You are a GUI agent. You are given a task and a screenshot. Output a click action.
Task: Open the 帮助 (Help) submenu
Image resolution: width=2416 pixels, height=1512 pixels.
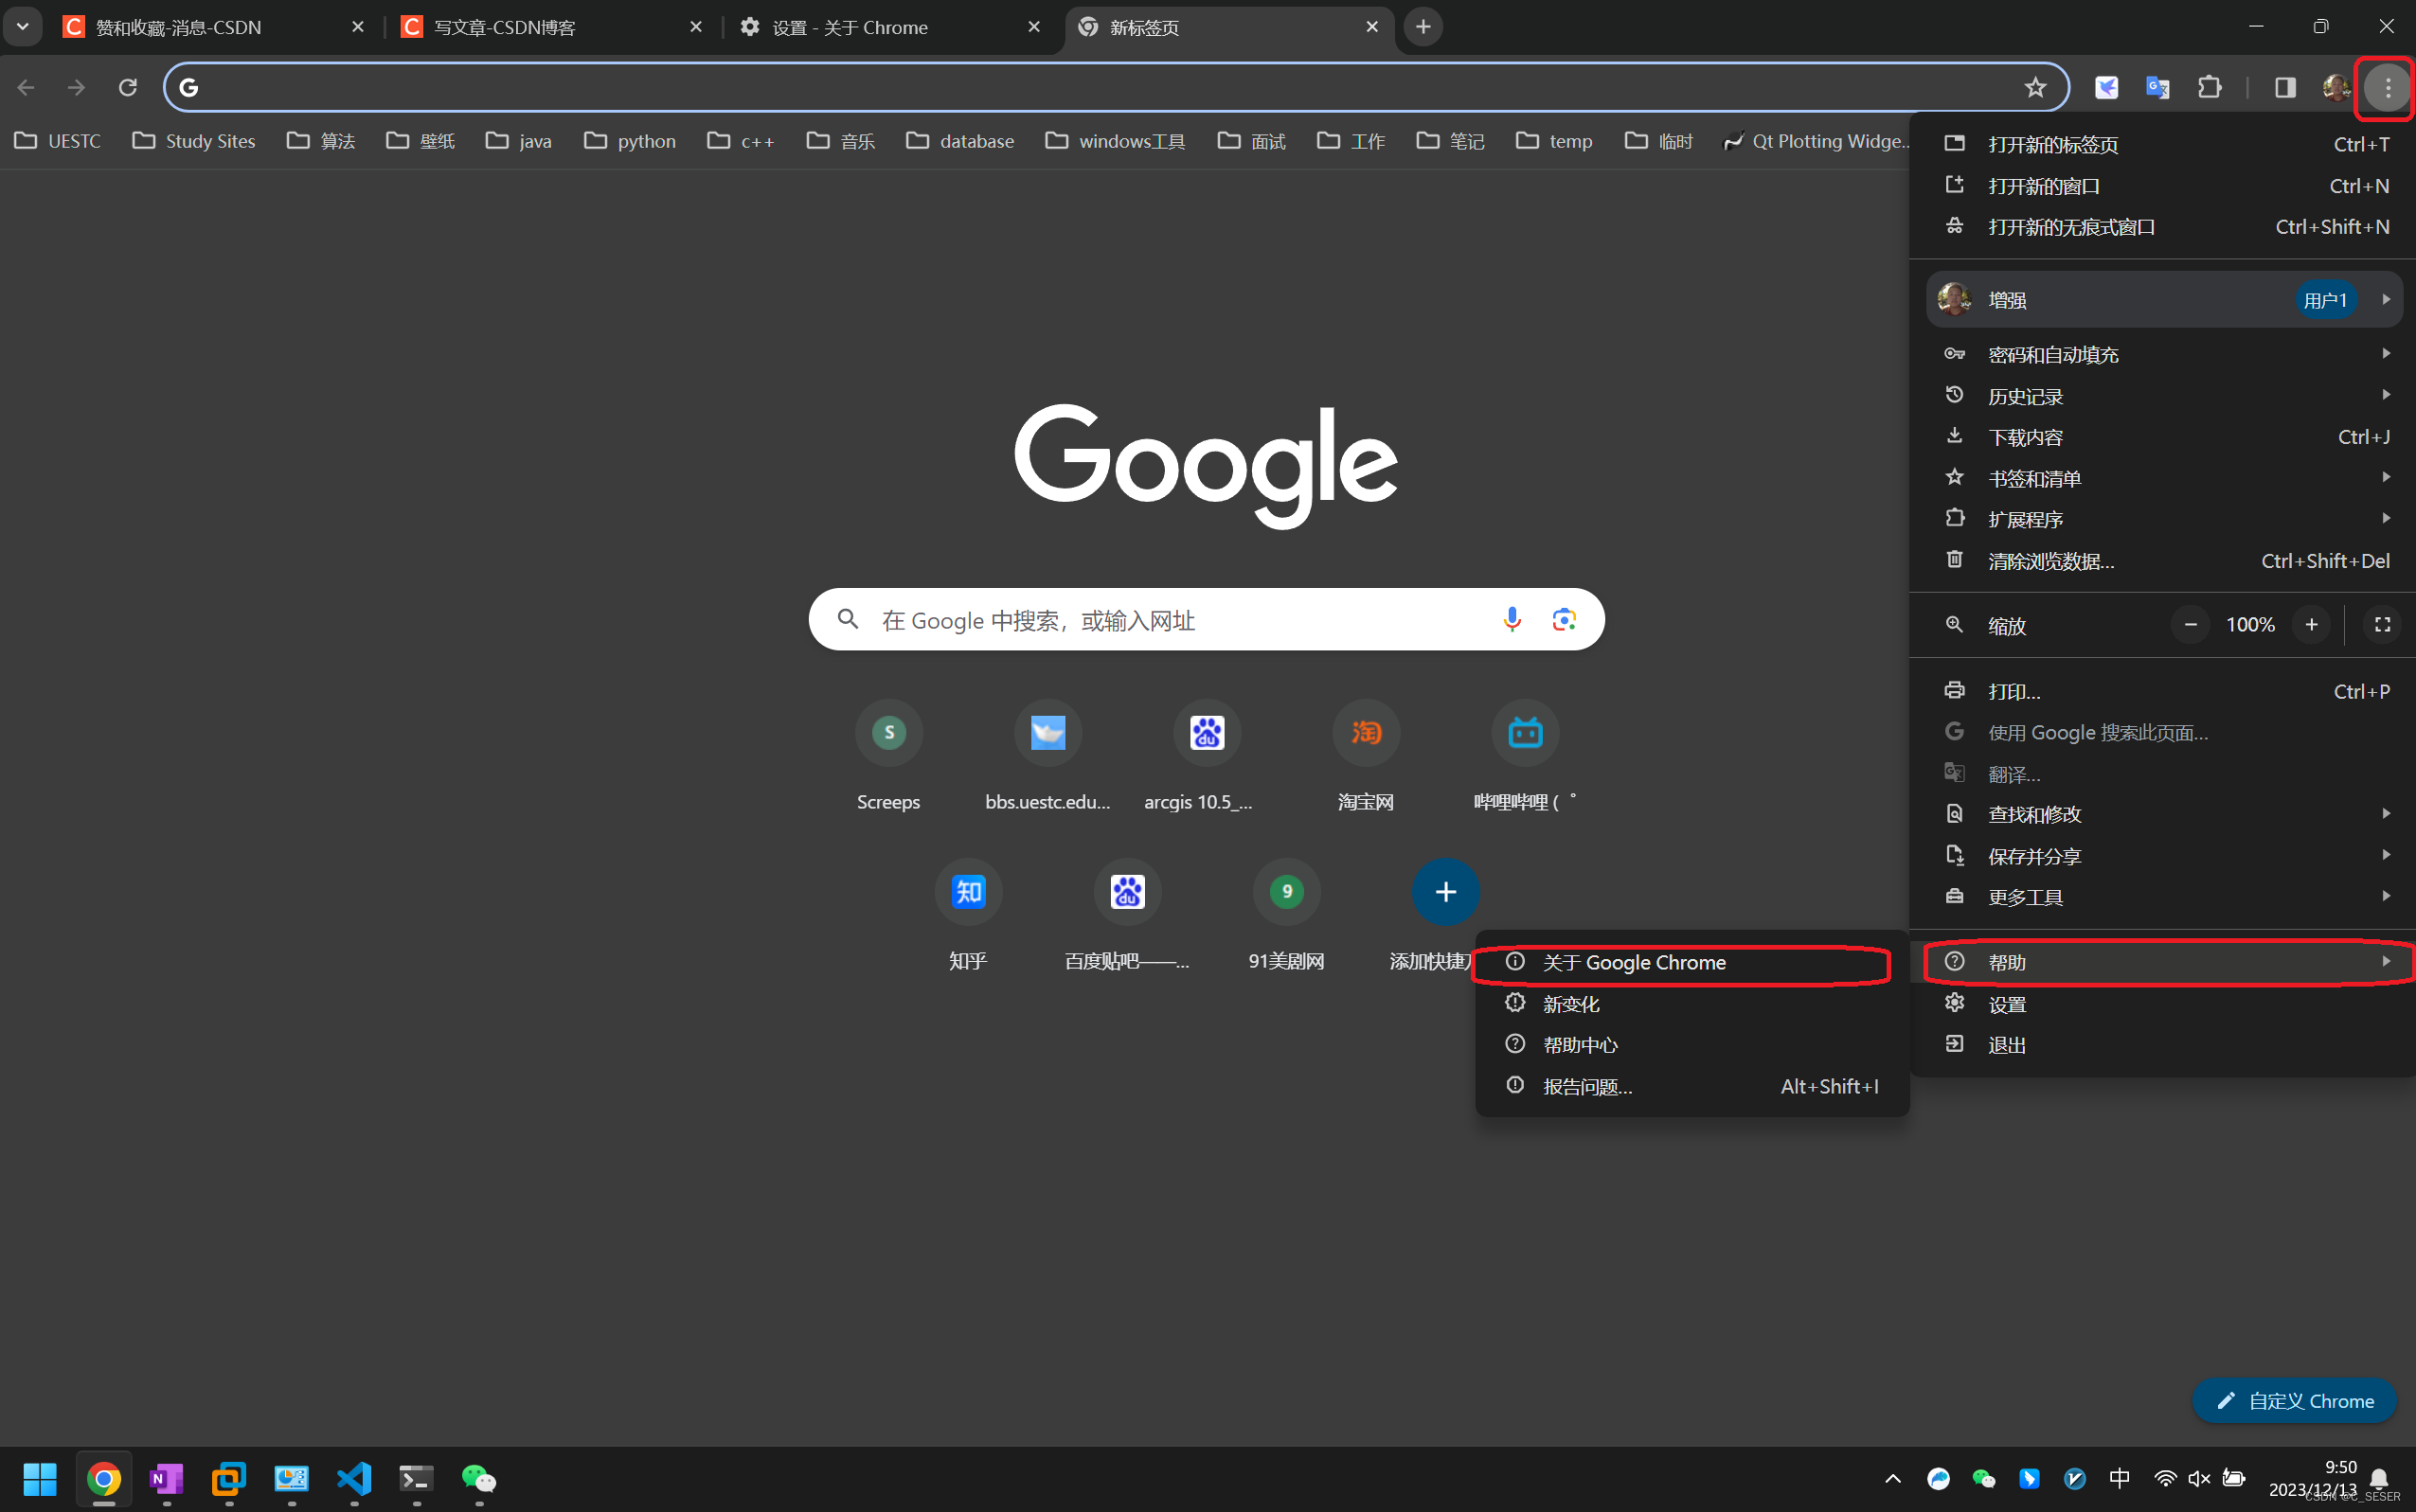(2165, 962)
